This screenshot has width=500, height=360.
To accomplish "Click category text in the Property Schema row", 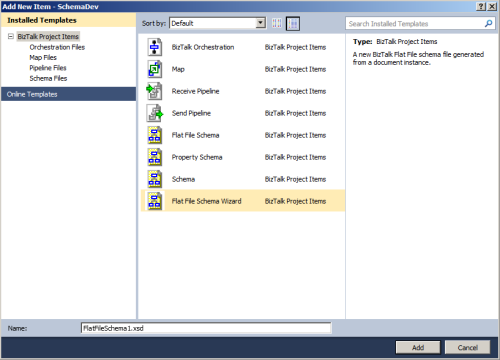I will 295,157.
